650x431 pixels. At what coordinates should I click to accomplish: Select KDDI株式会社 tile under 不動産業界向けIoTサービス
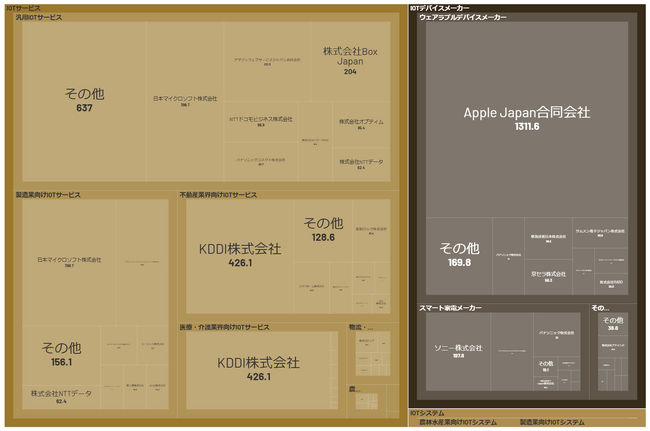(x=240, y=255)
